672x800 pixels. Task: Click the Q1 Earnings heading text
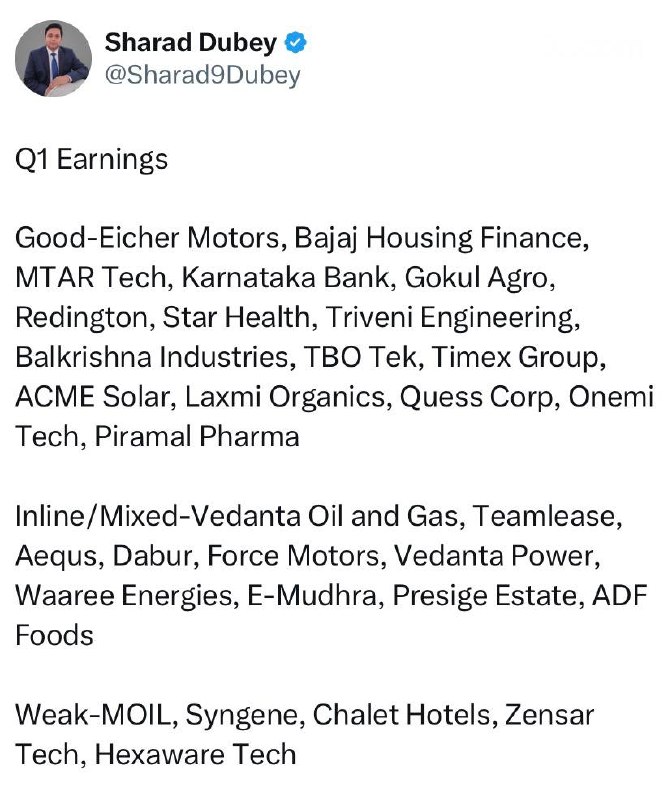[92, 160]
